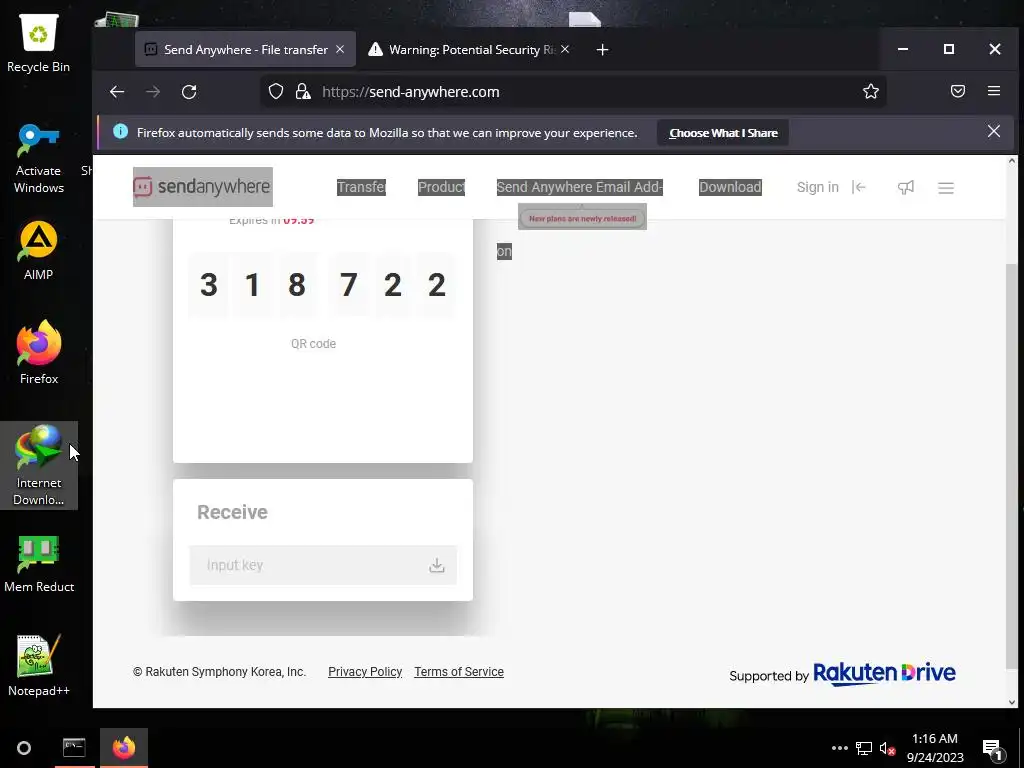Screen dimensions: 1024x768
Task: Open the Product menu item
Action: 441,187
